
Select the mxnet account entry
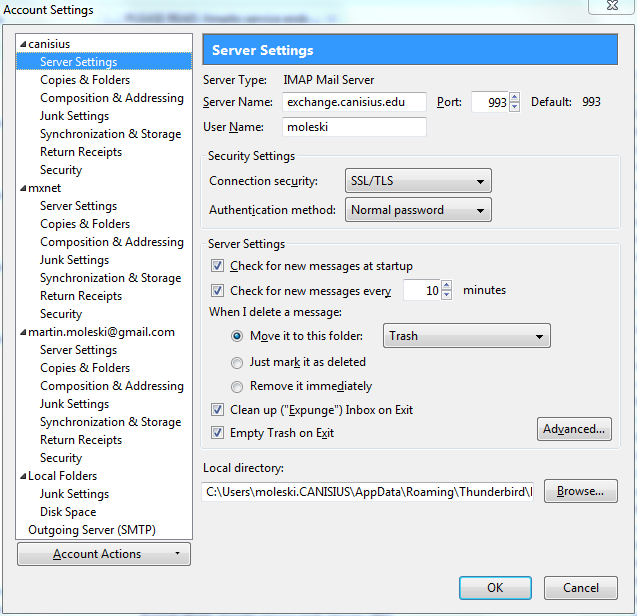click(x=44, y=188)
